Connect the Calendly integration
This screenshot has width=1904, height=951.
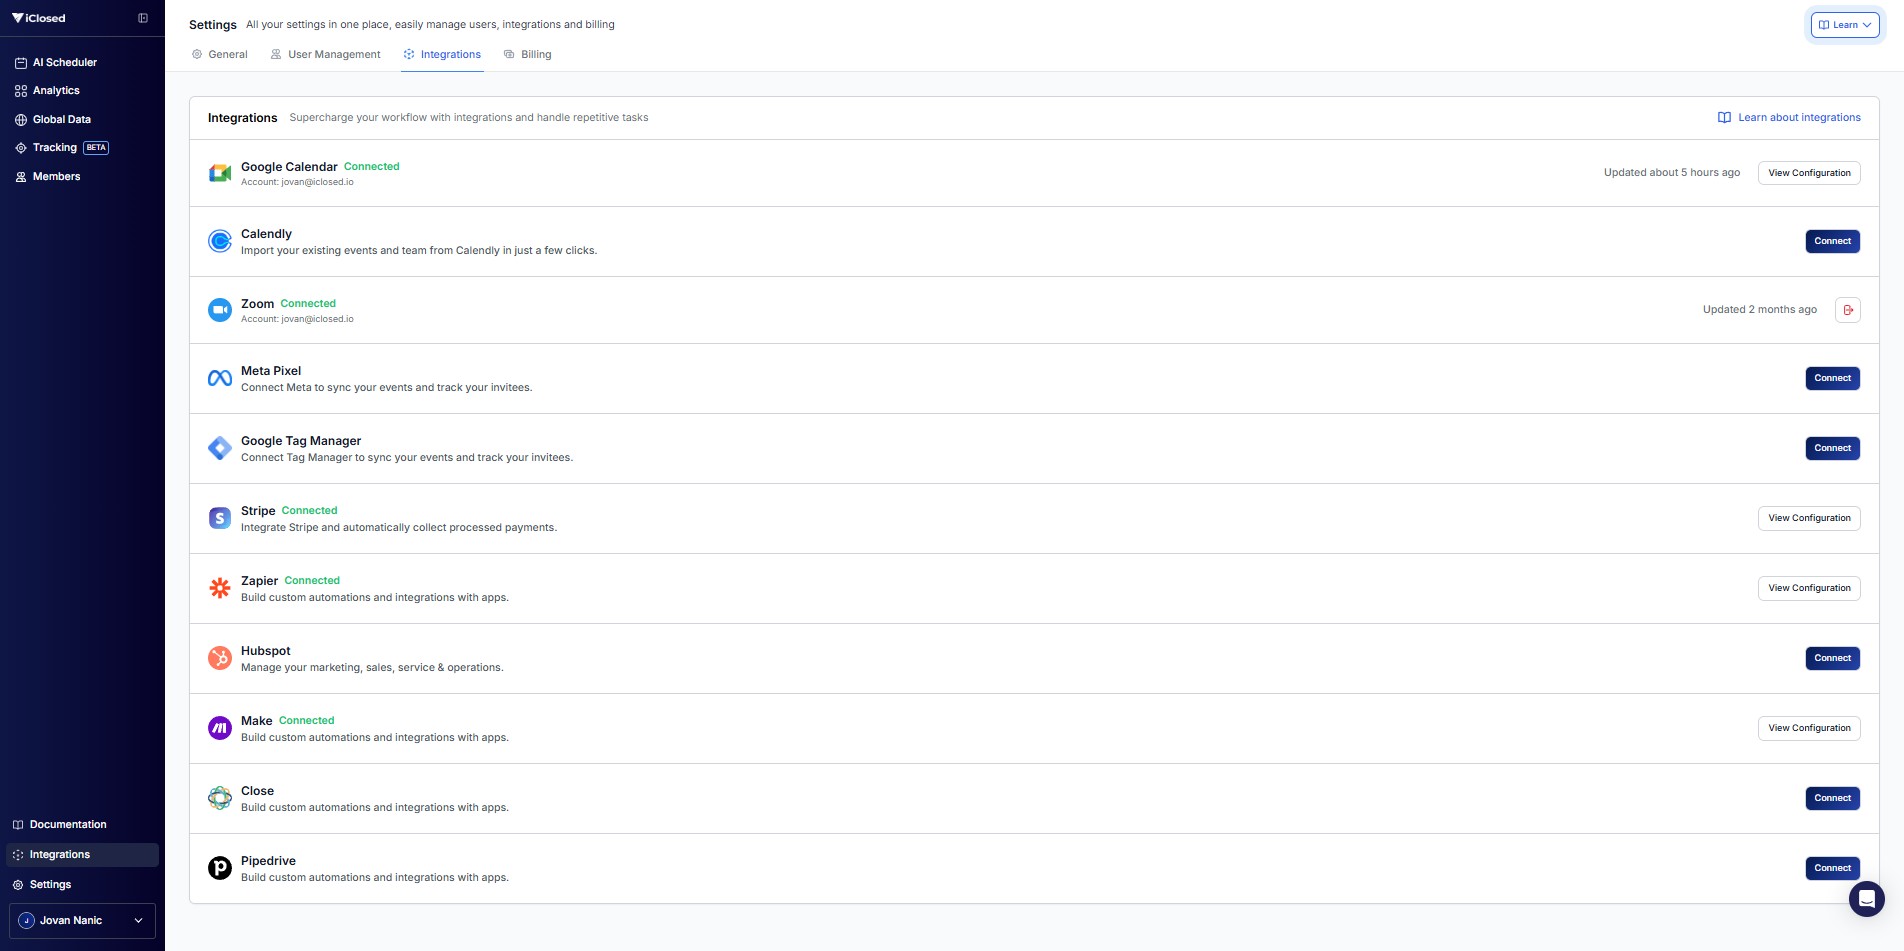pyautogui.click(x=1832, y=241)
